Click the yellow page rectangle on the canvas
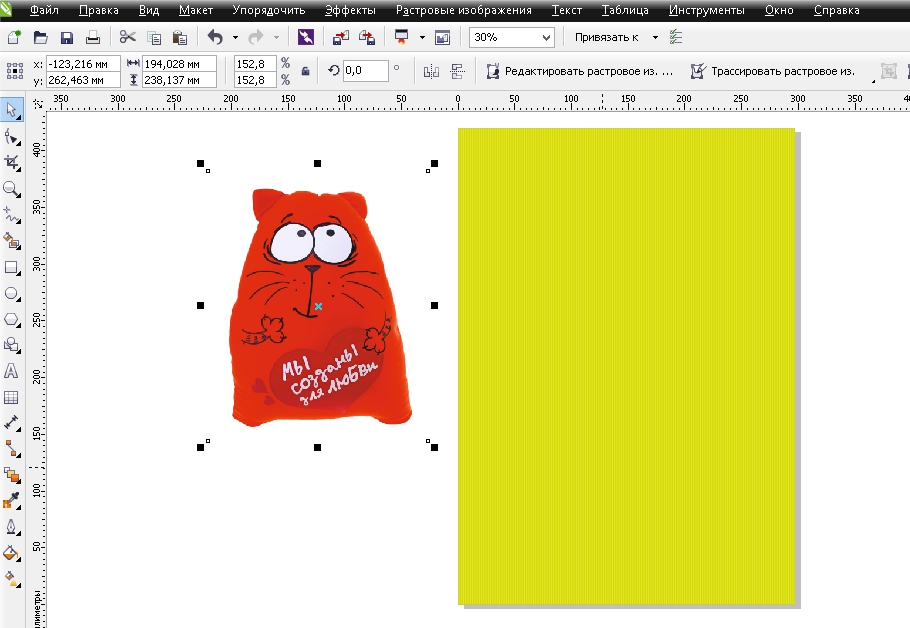 pos(626,366)
